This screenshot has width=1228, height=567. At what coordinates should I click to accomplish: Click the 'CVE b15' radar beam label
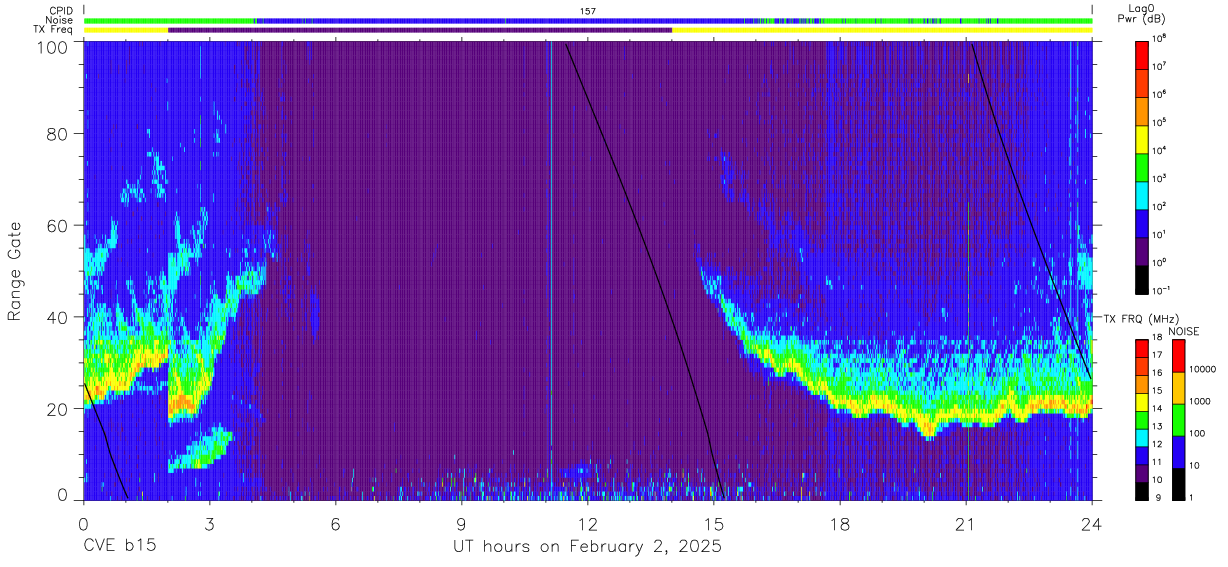119,547
